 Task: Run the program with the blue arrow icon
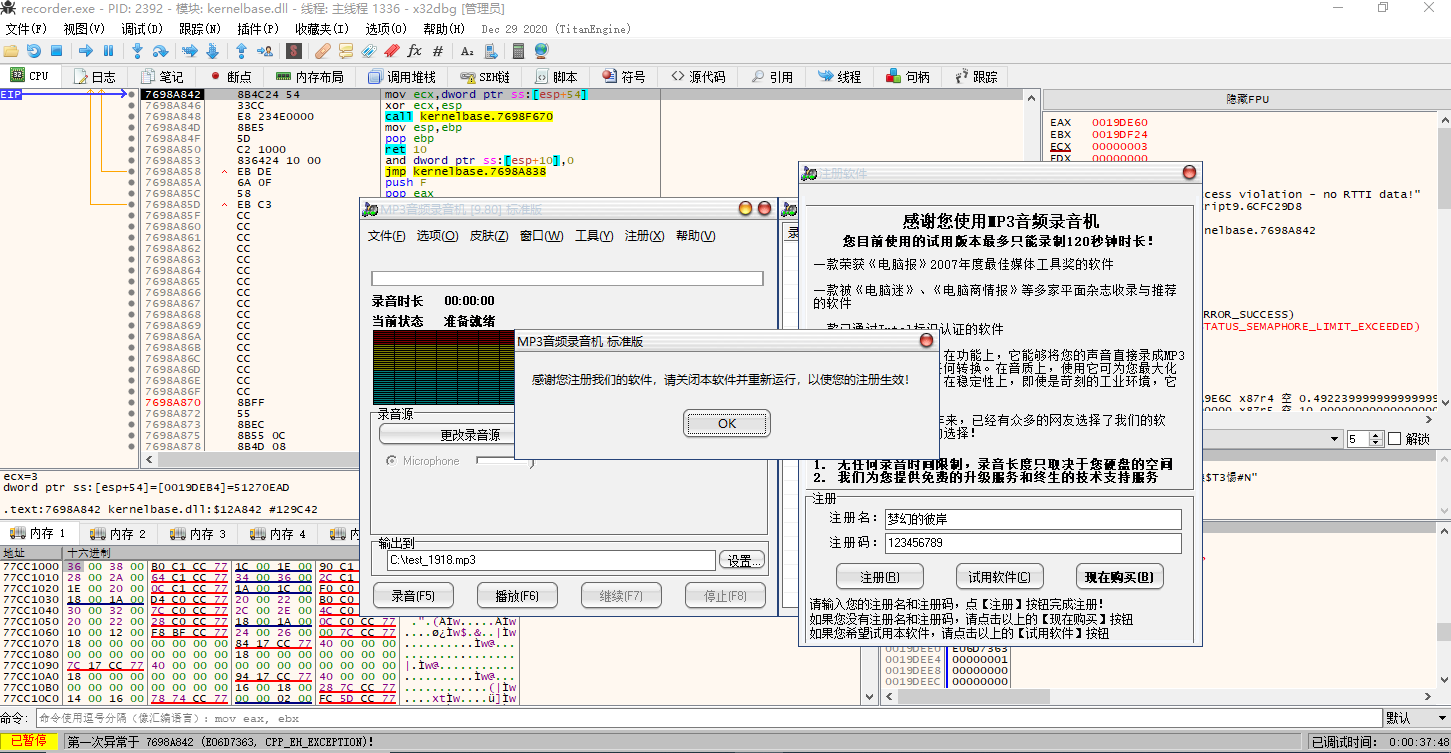pos(86,51)
